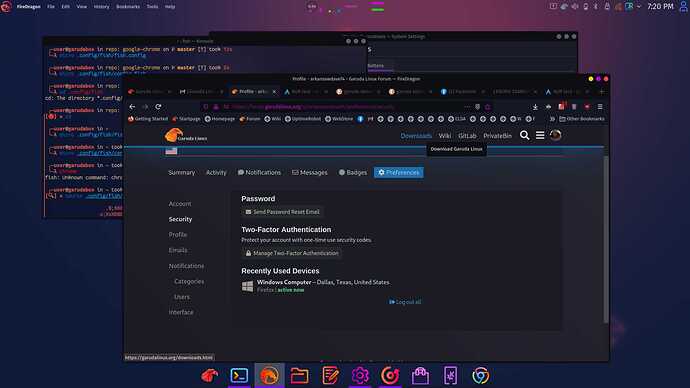Open the Edit menu
The width and height of the screenshot is (690, 388).
(66, 7)
